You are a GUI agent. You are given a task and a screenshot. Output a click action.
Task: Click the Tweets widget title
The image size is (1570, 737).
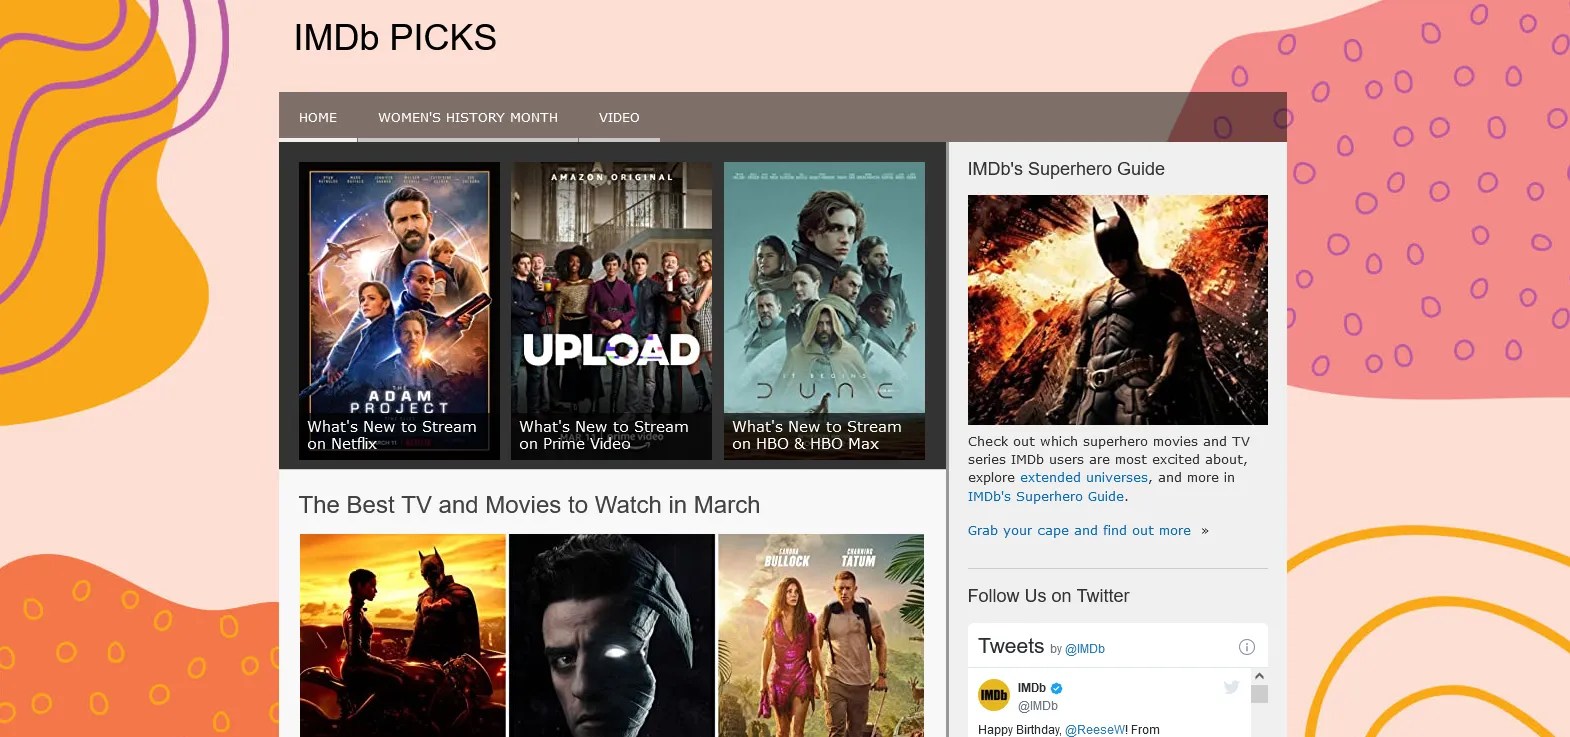coord(1011,646)
